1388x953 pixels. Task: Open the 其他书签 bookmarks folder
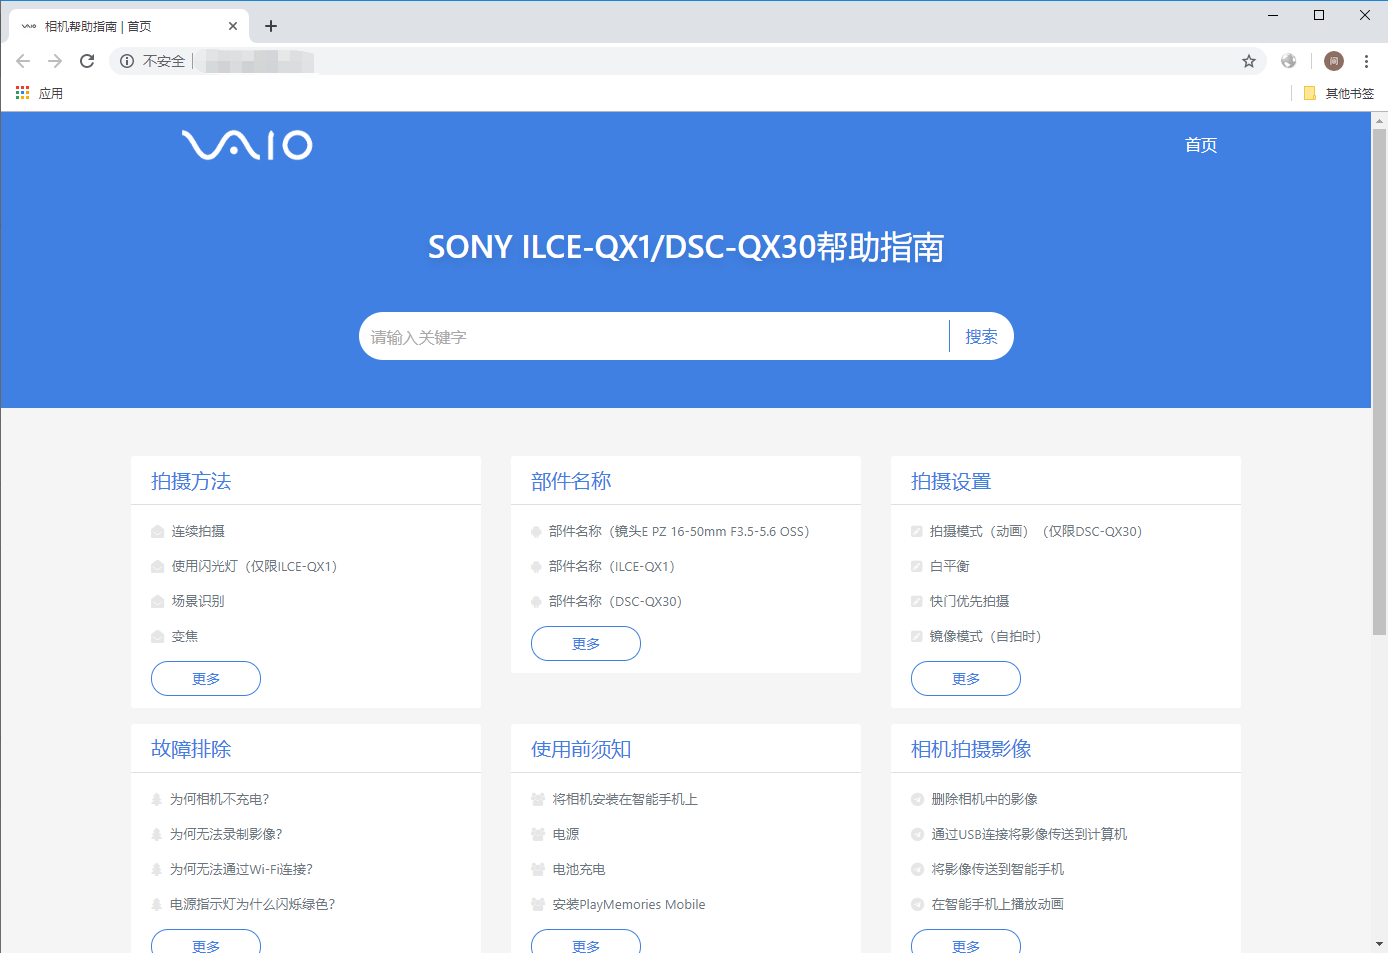1339,93
